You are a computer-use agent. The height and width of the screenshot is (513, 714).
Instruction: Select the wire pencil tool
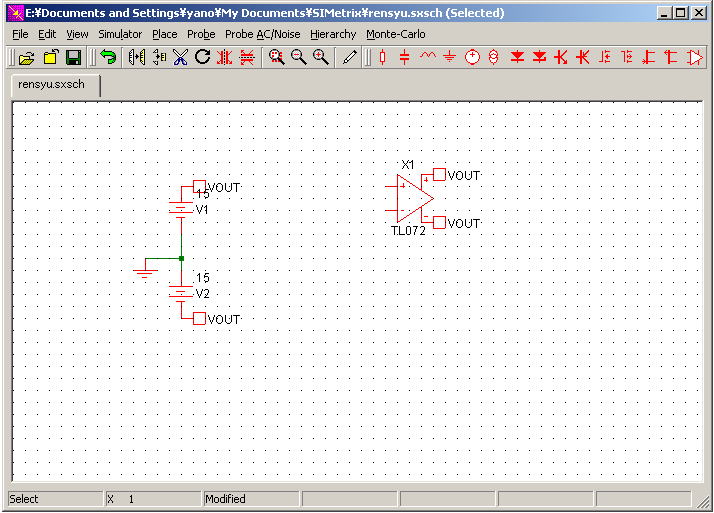click(x=350, y=58)
